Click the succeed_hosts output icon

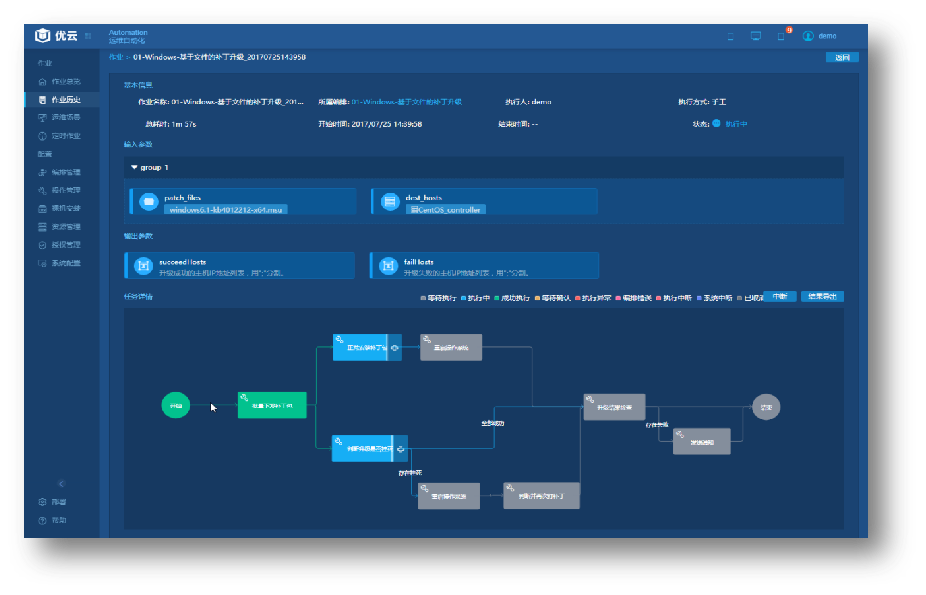[x=143, y=266]
